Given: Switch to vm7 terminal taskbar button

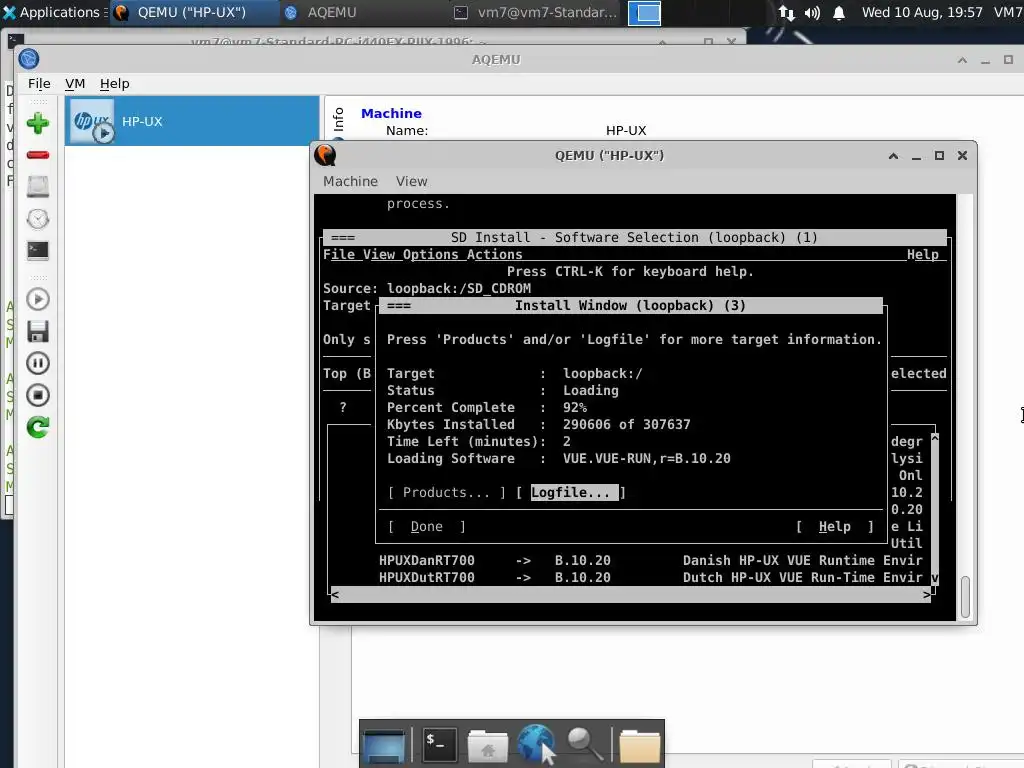Looking at the screenshot, I should 536,12.
